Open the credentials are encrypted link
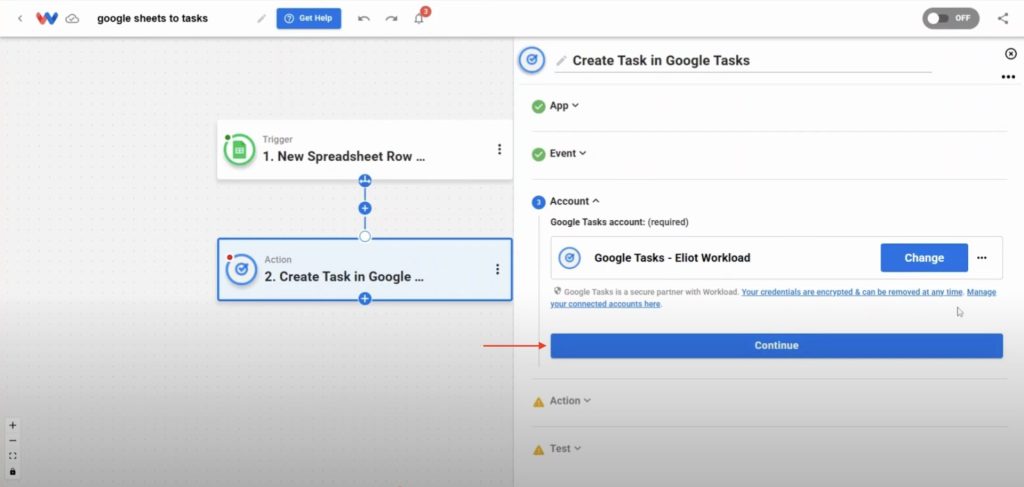 (852, 292)
